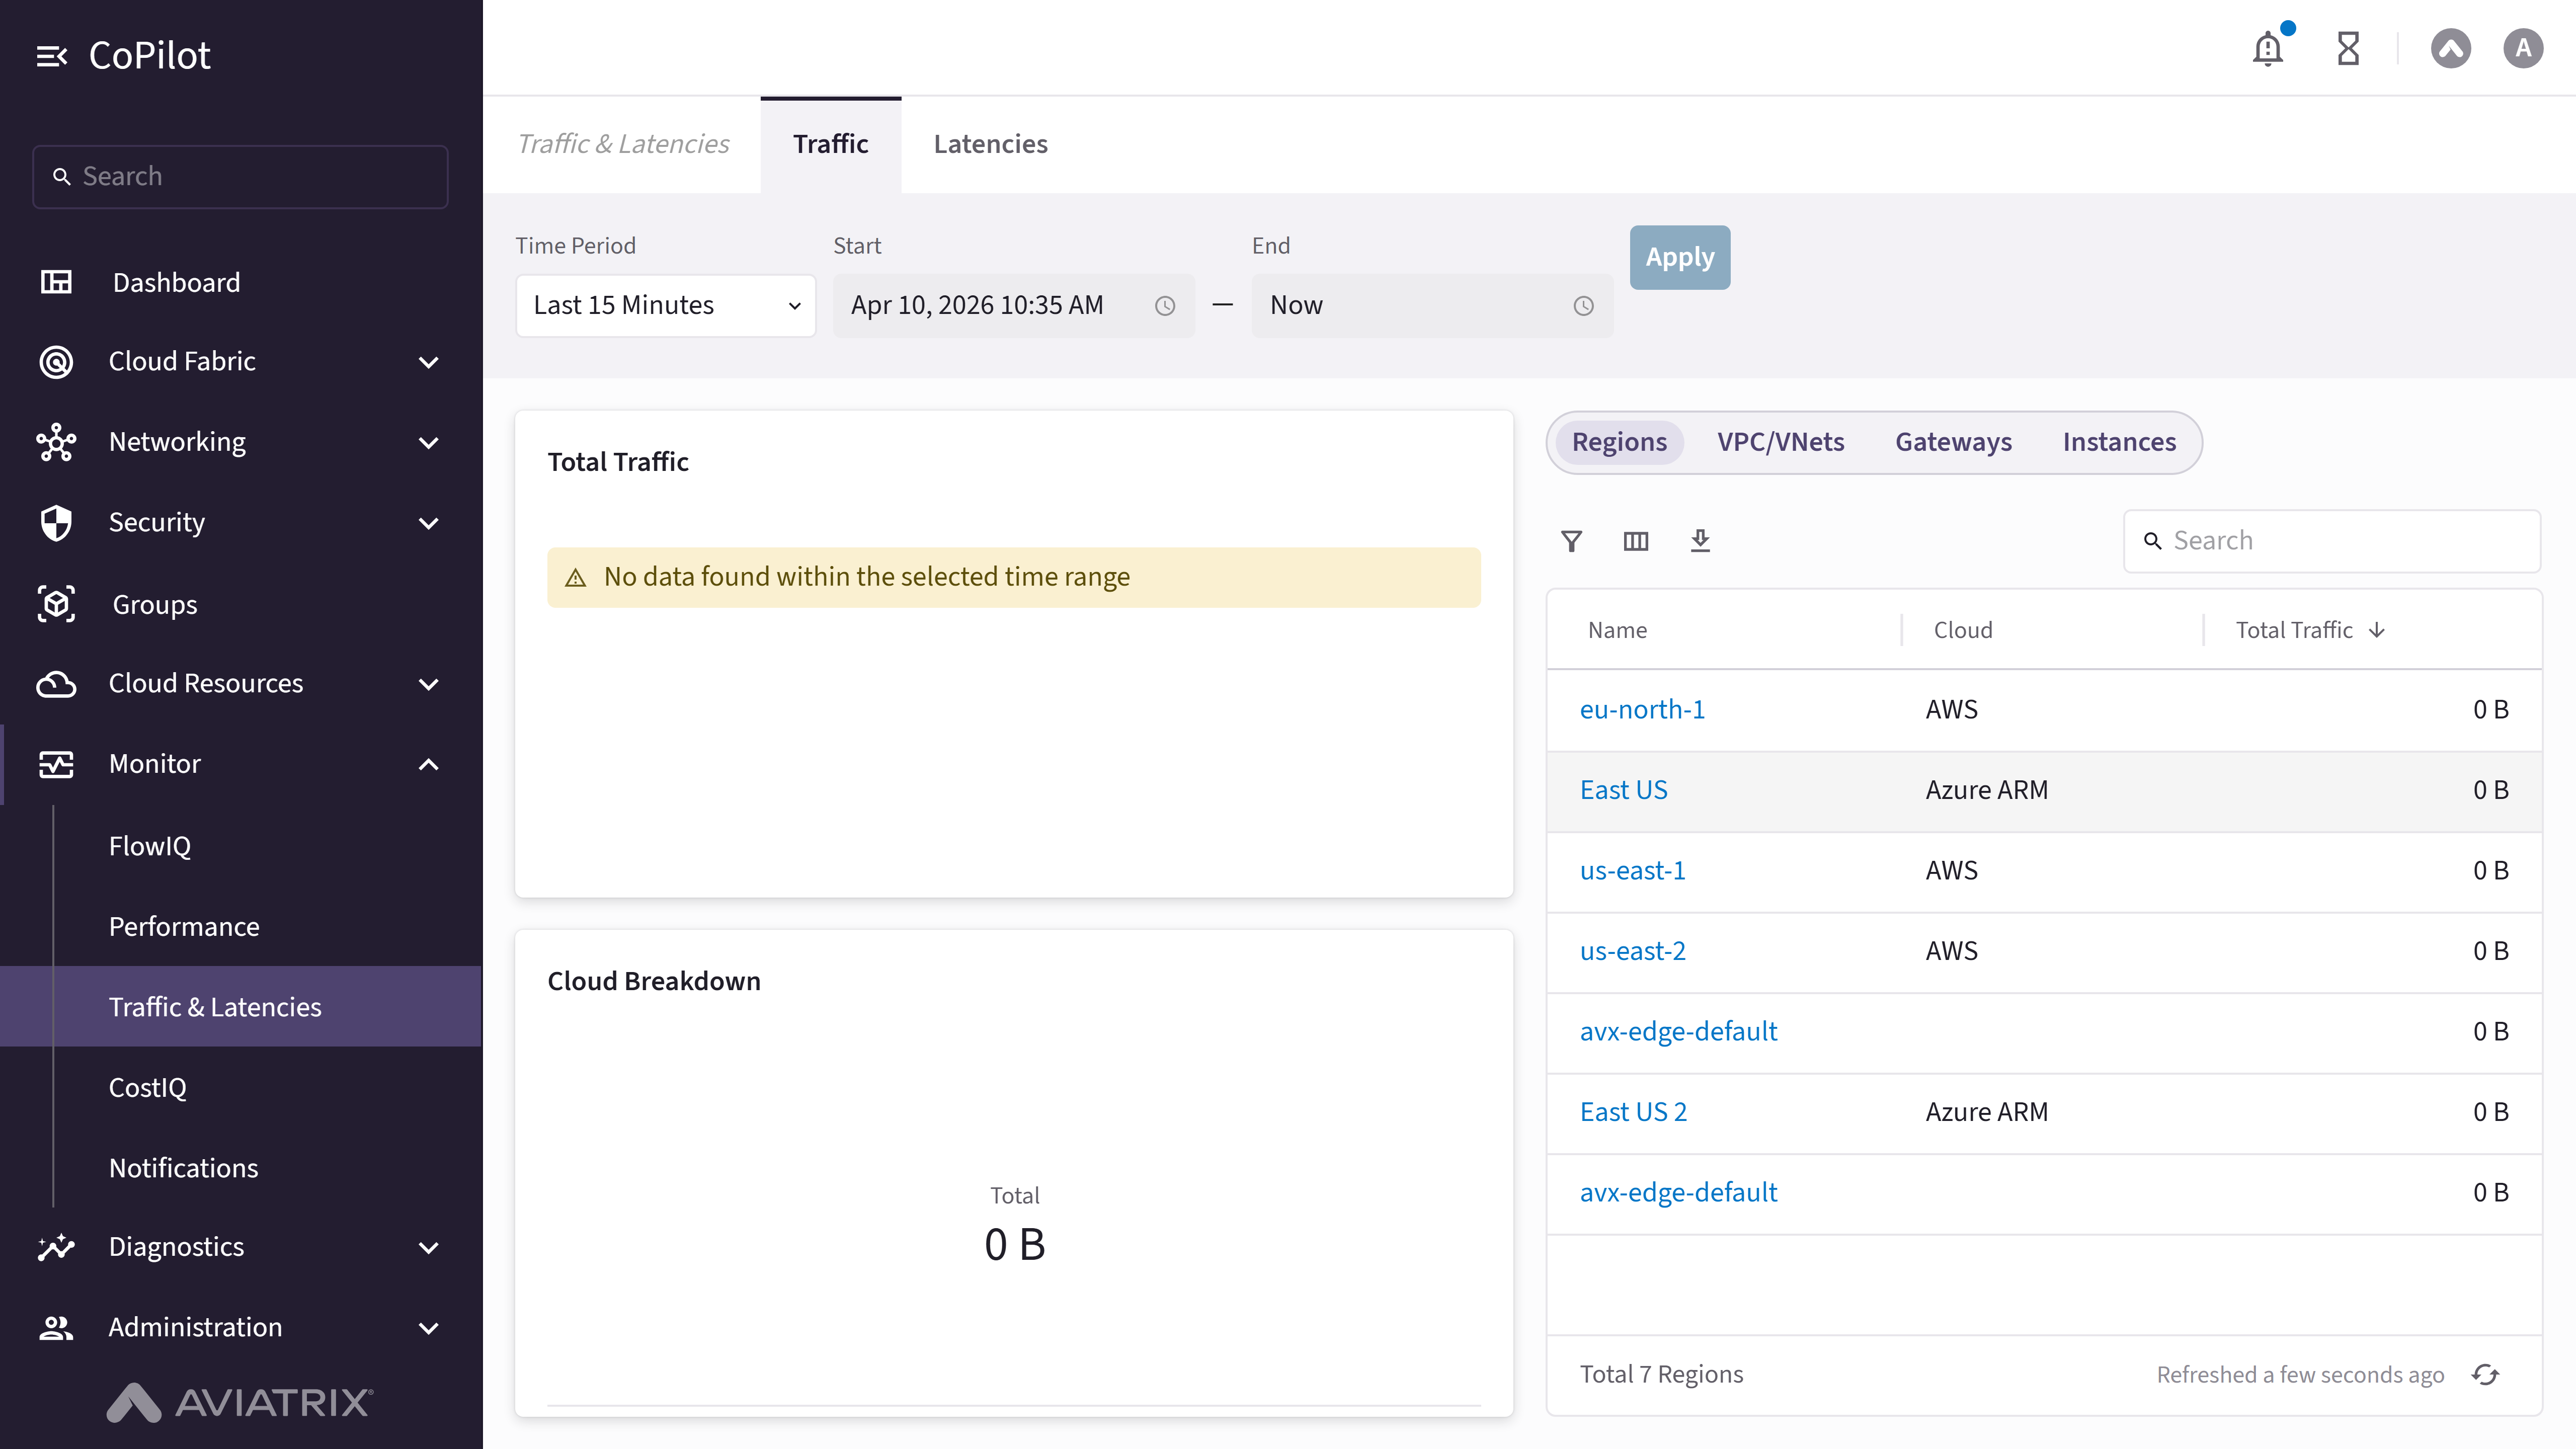The height and width of the screenshot is (1449, 2576).
Task: Open Notifications in the Monitor menu
Action: [x=184, y=1168]
